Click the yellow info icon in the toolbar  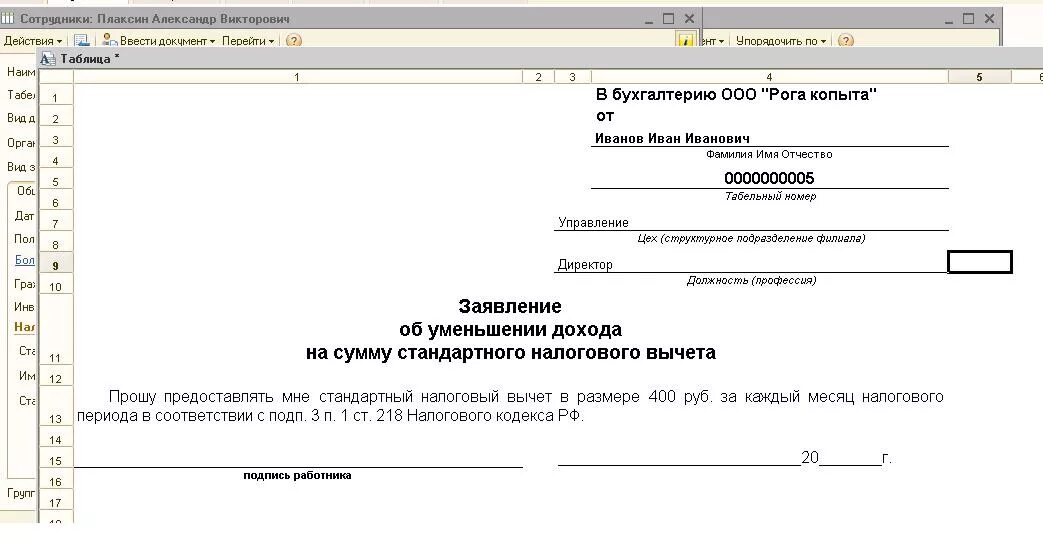[x=685, y=40]
